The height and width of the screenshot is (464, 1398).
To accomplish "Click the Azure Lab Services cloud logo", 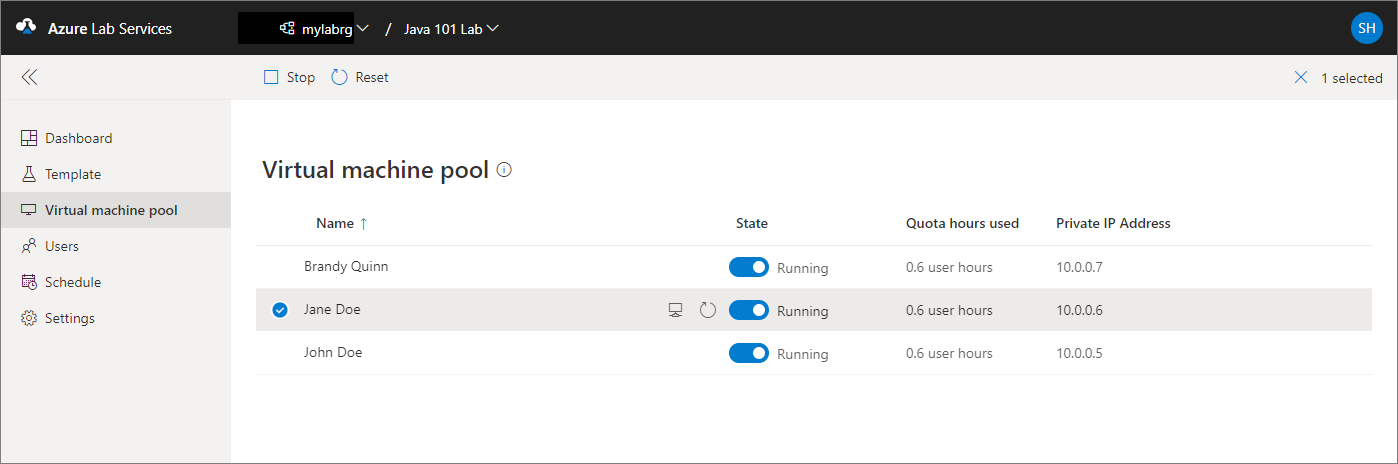I will click(x=26, y=28).
